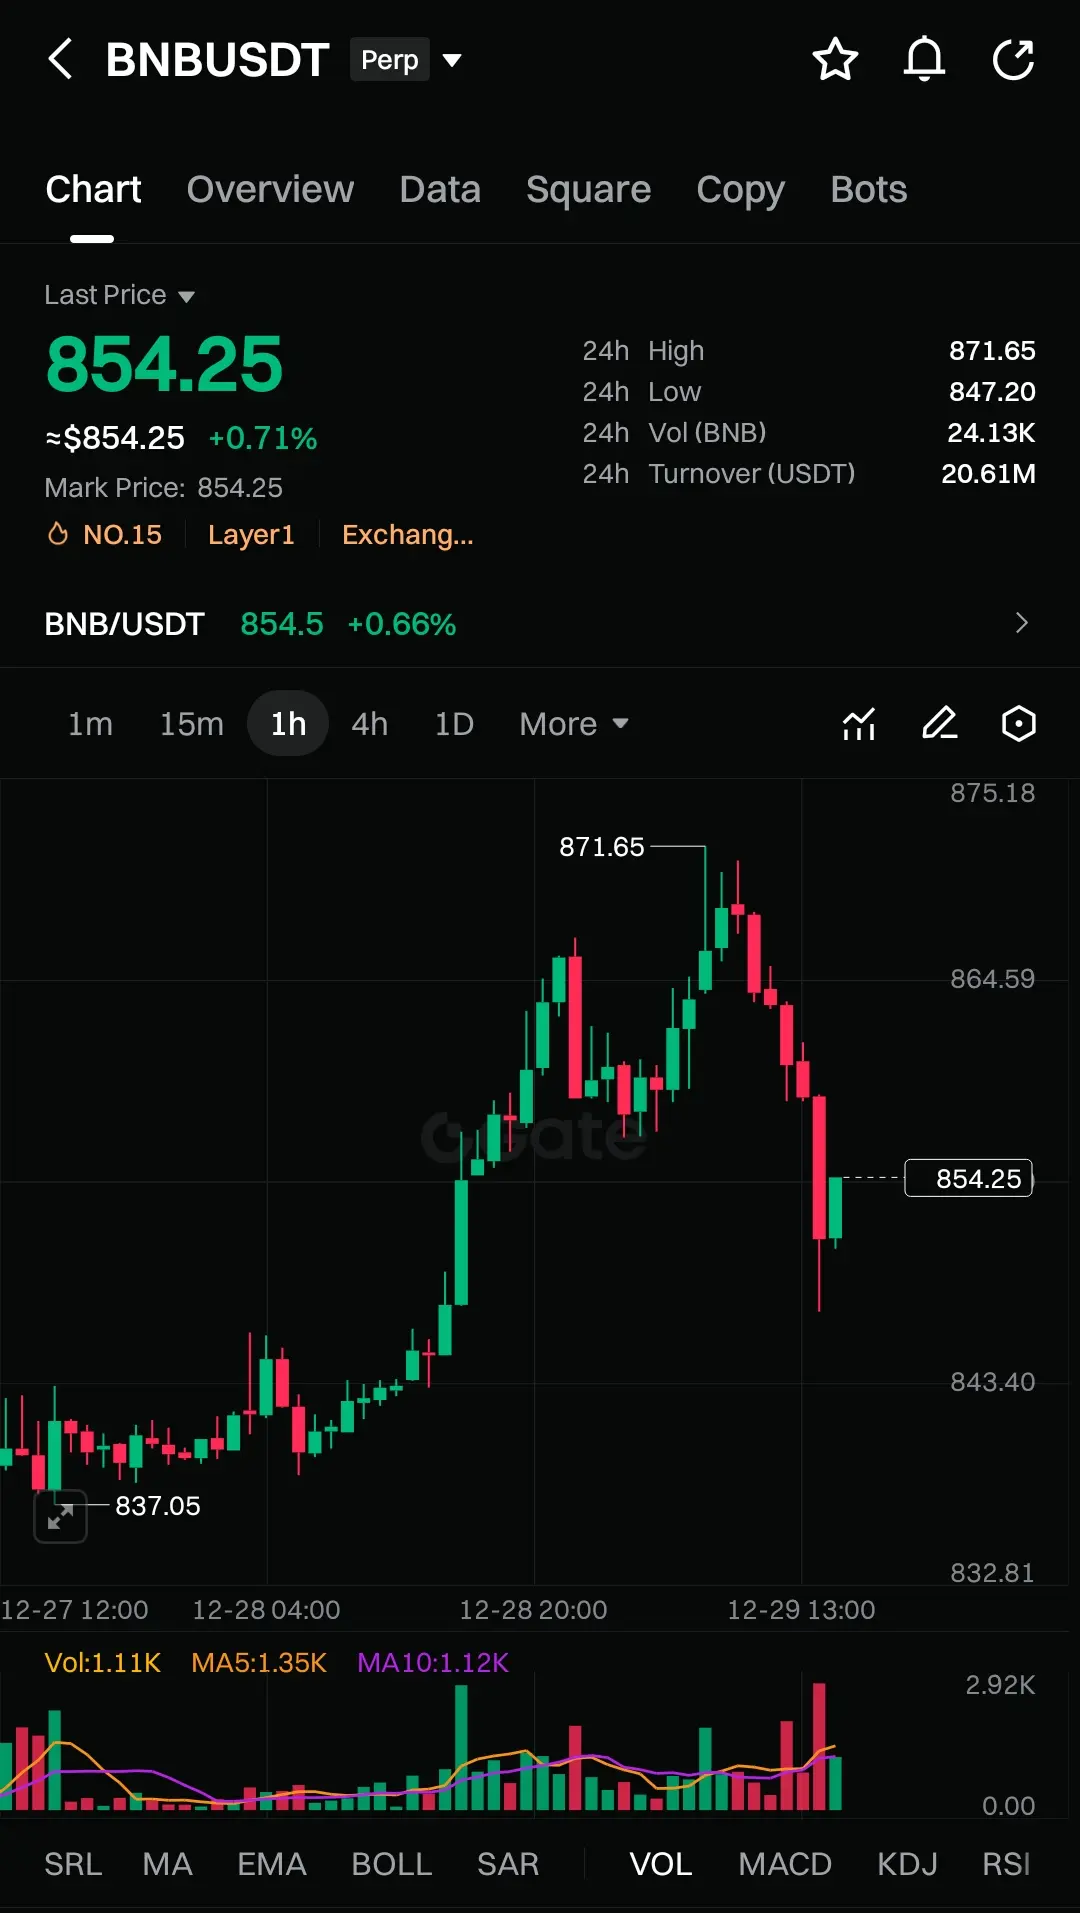Select 4h timeframe

[369, 724]
